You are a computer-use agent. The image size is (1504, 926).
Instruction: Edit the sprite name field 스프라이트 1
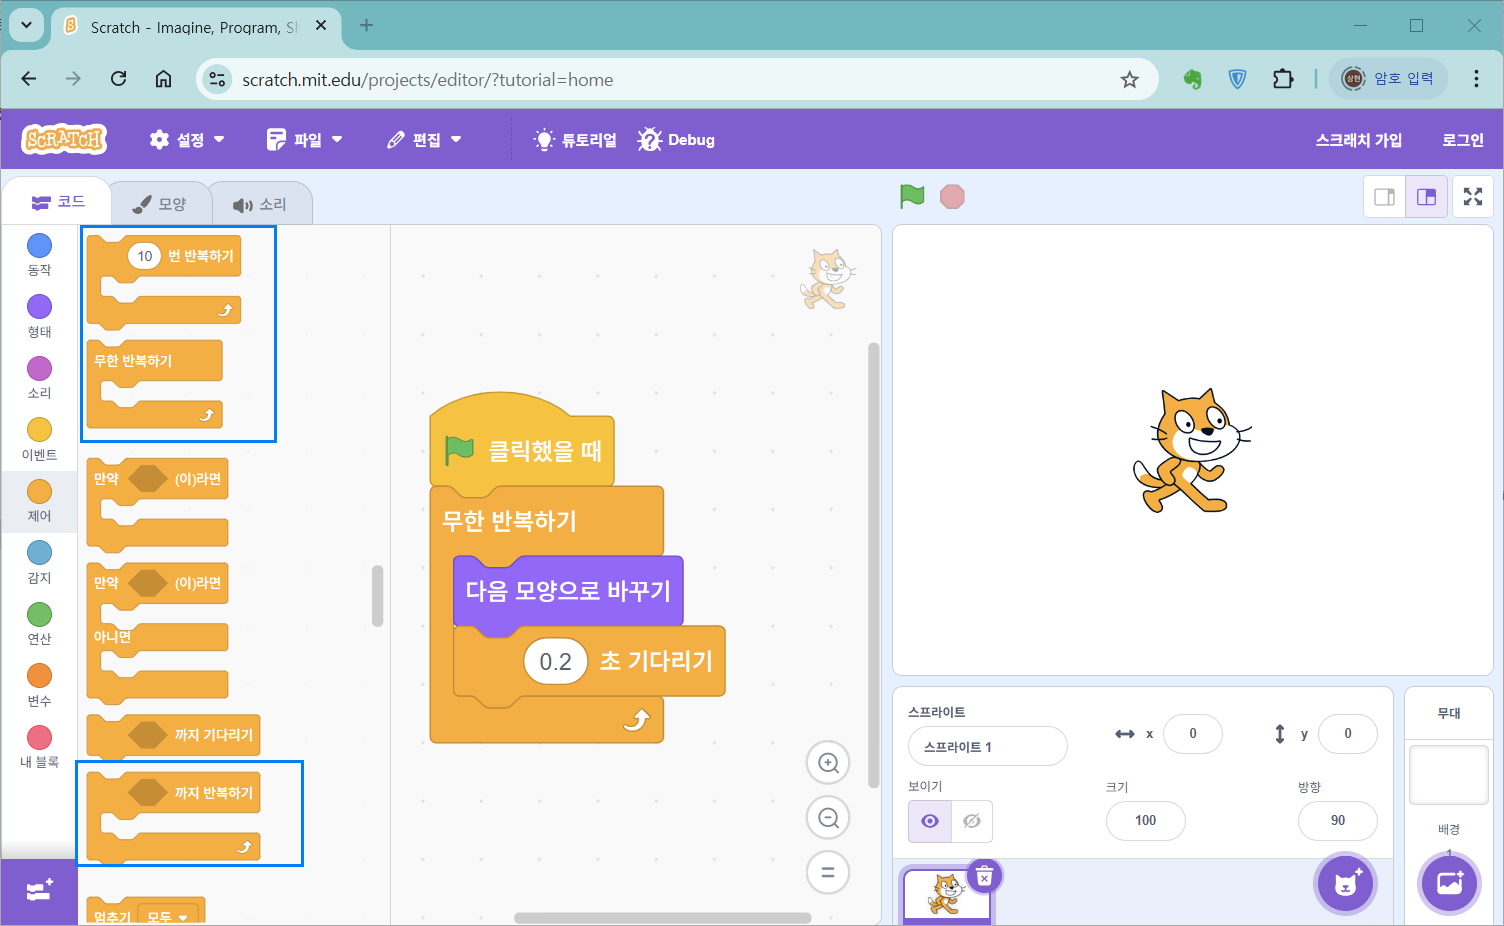(x=987, y=746)
